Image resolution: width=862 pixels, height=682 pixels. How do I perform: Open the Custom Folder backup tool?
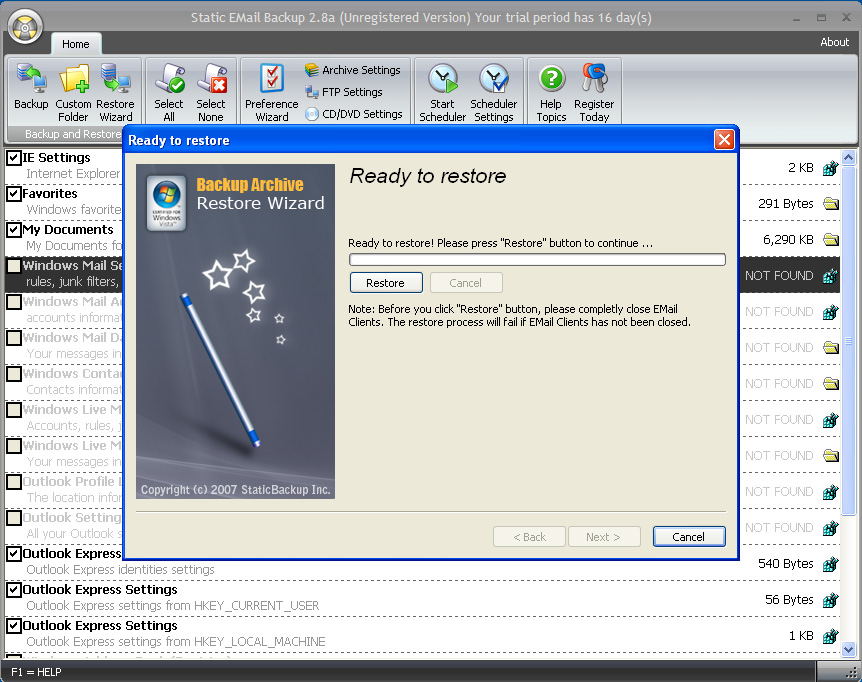(x=73, y=90)
